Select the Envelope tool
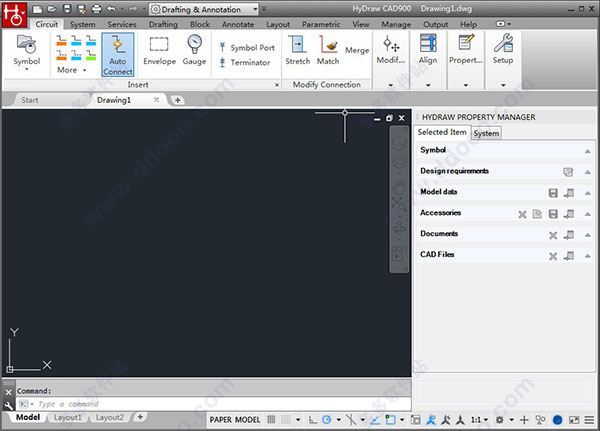This screenshot has width=600, height=431. click(160, 51)
